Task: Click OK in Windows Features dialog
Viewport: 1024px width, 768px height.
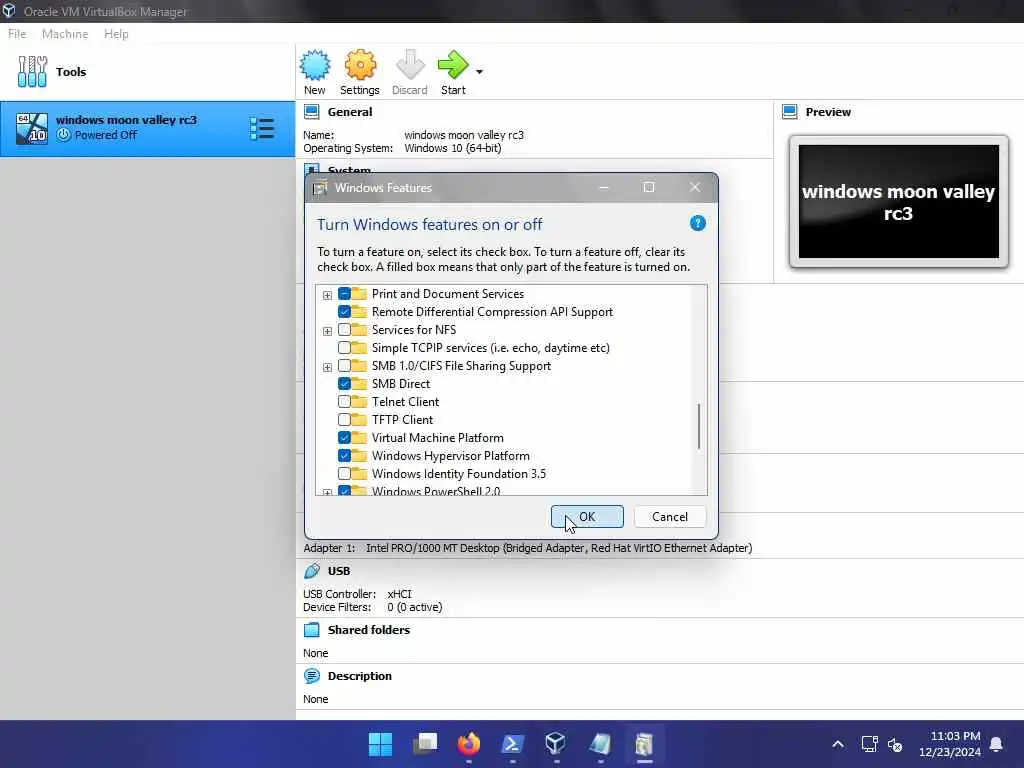Action: pyautogui.click(x=587, y=517)
